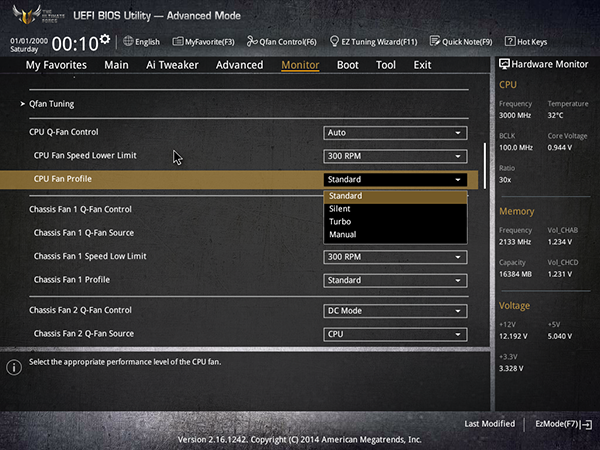Click the EZ Tuning Wizard bulb icon
The height and width of the screenshot is (450, 600).
coord(334,41)
